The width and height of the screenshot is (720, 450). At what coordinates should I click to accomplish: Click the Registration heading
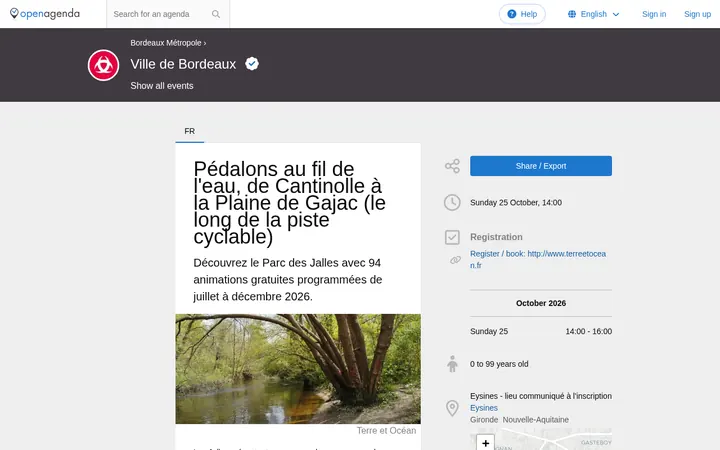pyautogui.click(x=496, y=237)
